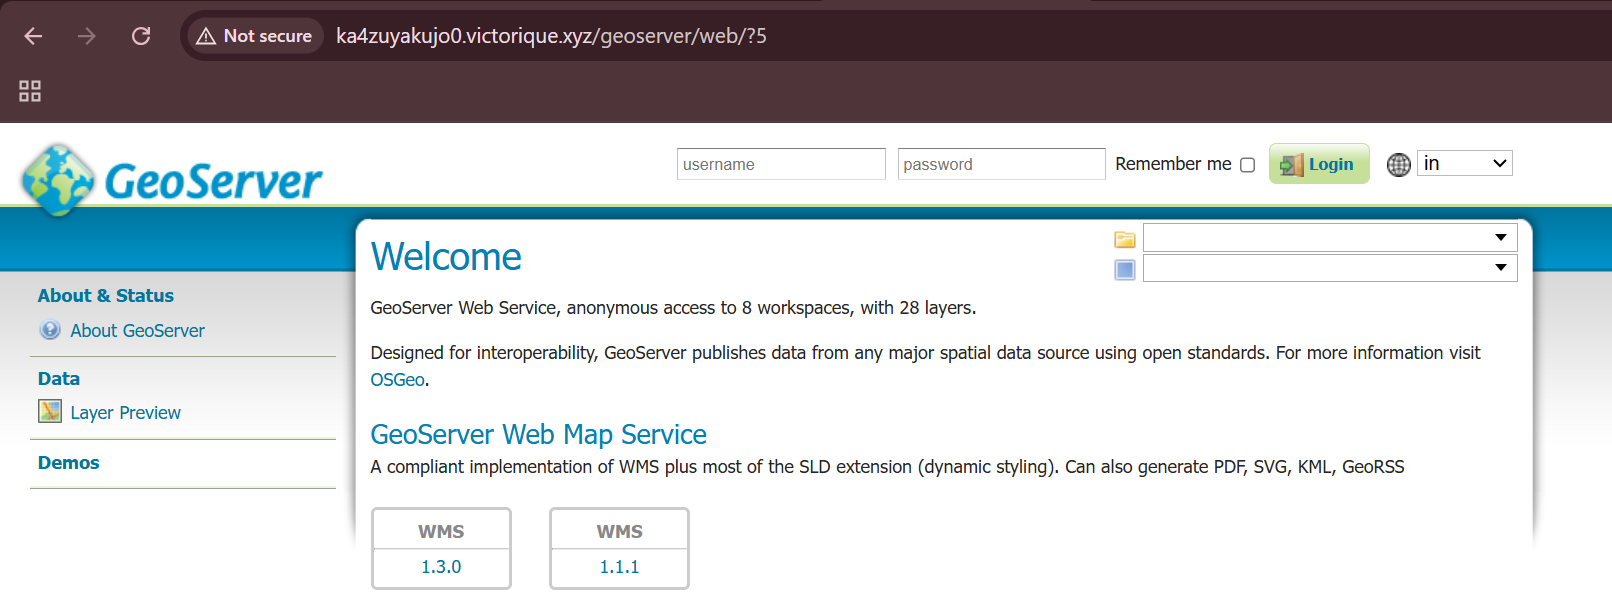1612x608 pixels.
Task: Focus the username input field
Action: [780, 164]
